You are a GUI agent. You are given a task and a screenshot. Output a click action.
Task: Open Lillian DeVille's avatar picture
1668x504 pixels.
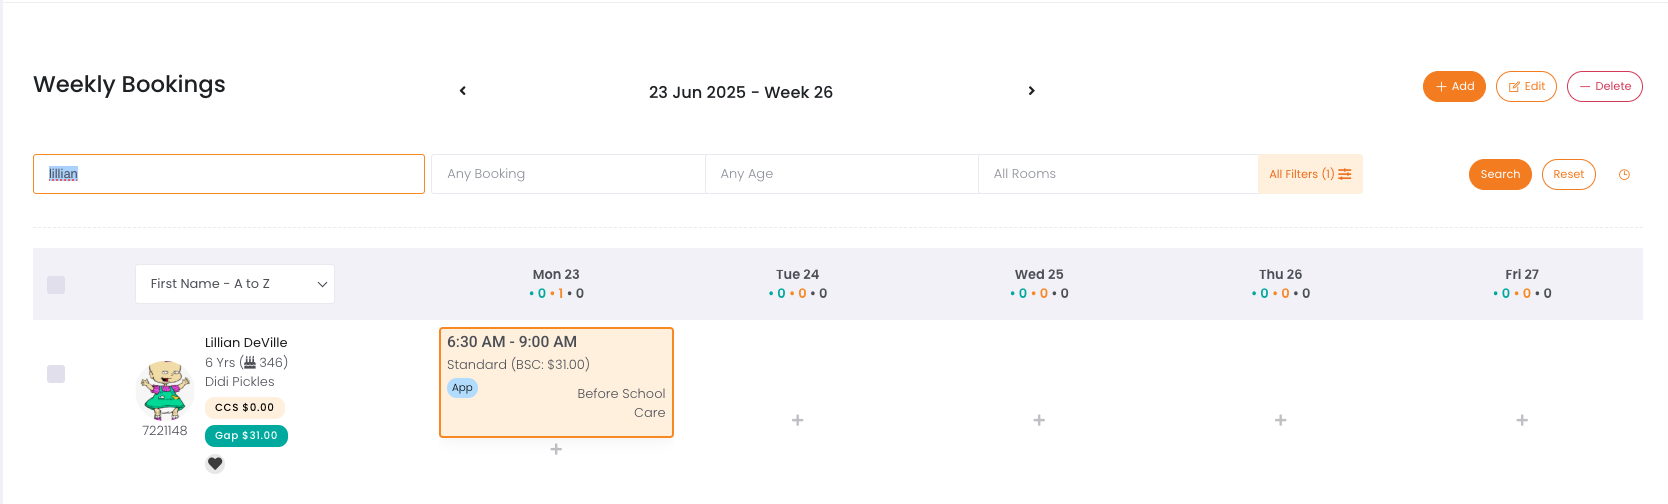click(165, 390)
